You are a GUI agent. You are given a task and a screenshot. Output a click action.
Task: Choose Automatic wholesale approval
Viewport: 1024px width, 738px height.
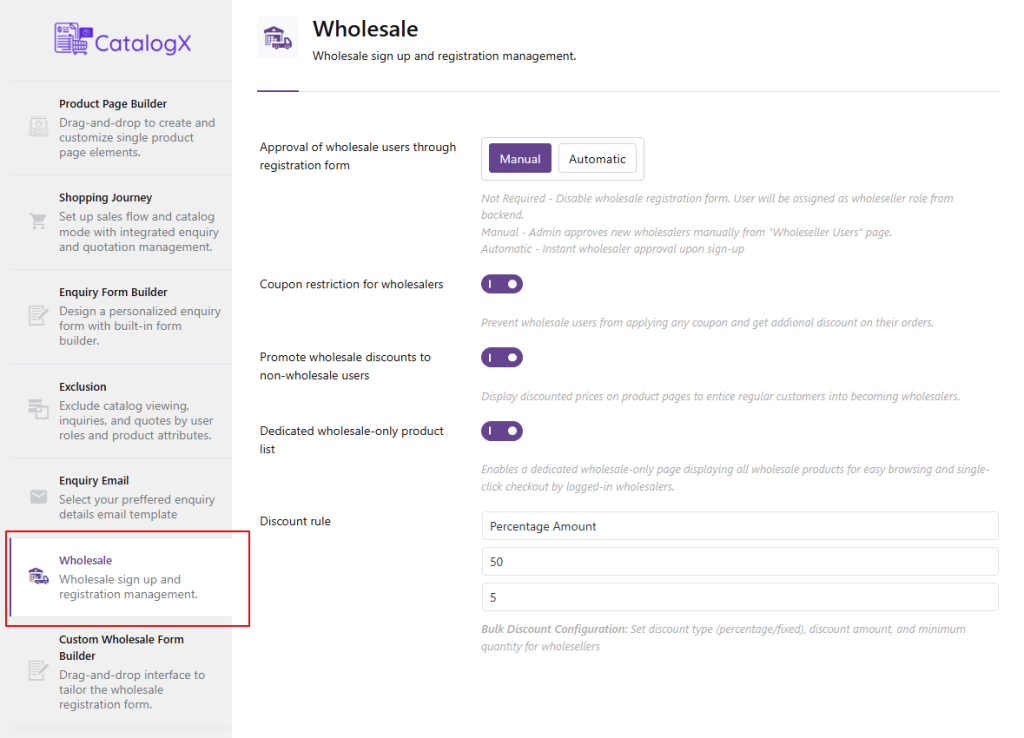(597, 158)
